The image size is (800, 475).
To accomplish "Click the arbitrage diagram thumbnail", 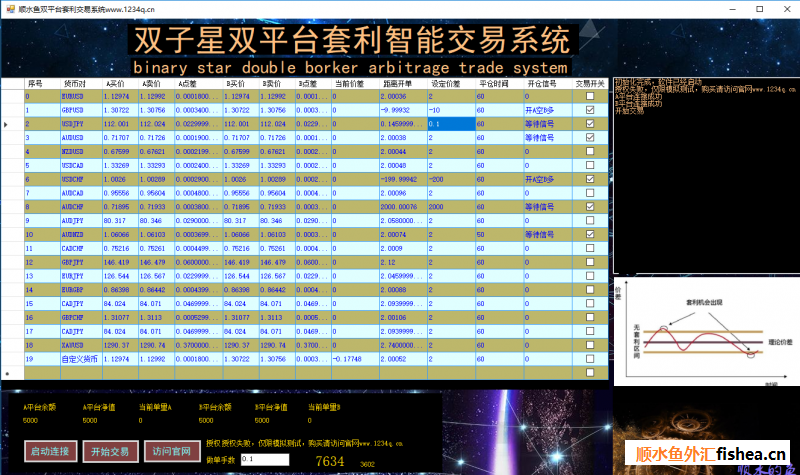I will point(701,332).
